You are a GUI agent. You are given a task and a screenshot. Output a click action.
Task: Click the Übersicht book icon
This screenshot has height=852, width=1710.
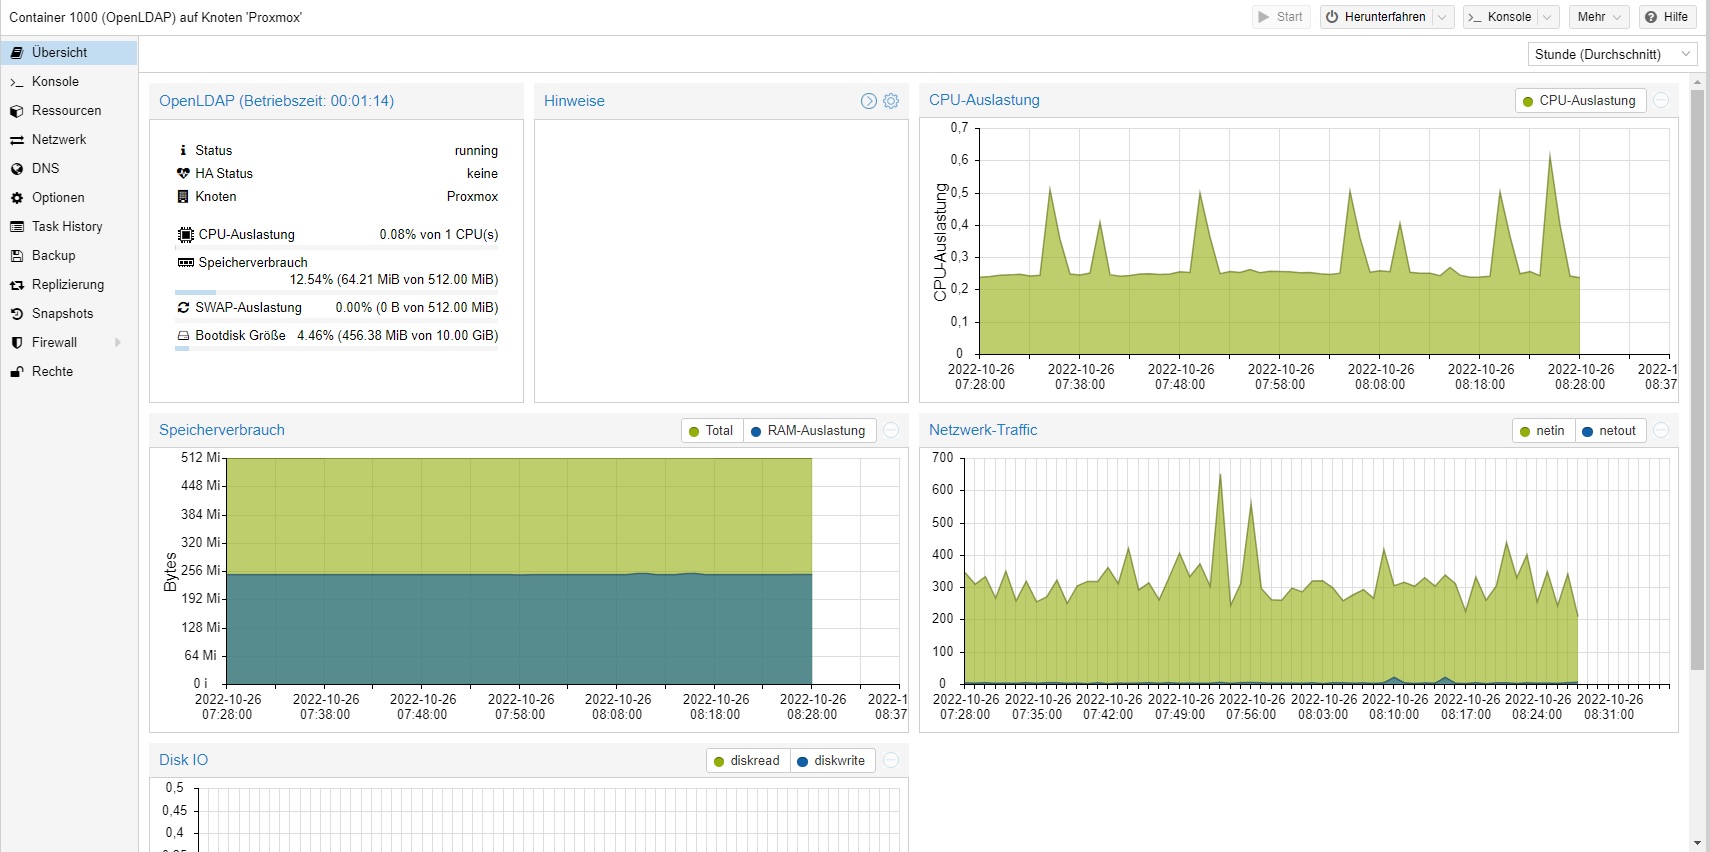coord(17,52)
